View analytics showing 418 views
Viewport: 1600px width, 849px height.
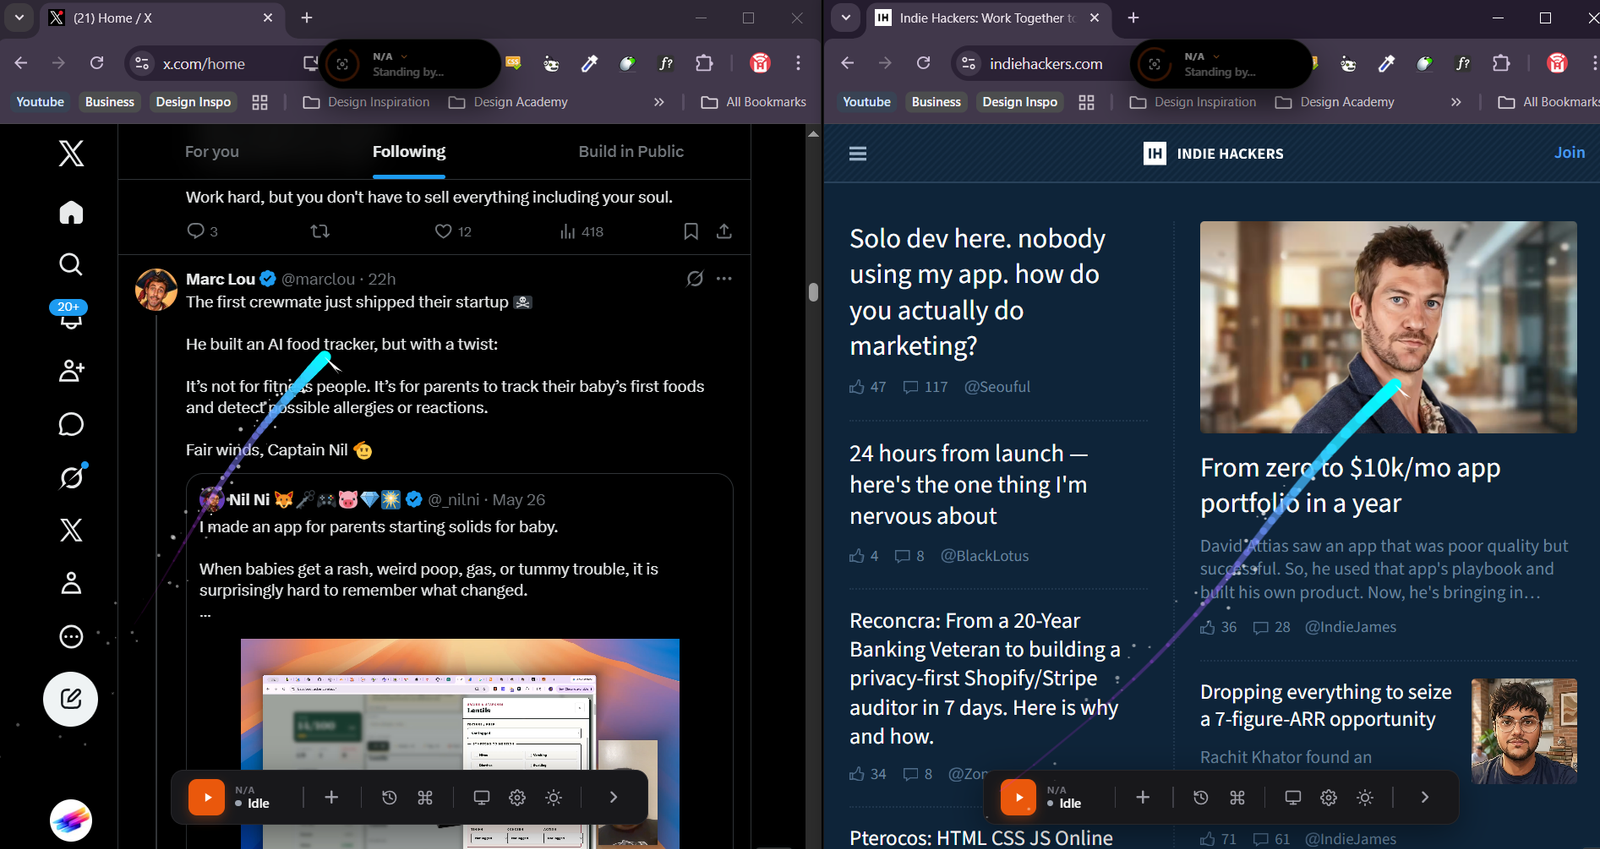582,231
